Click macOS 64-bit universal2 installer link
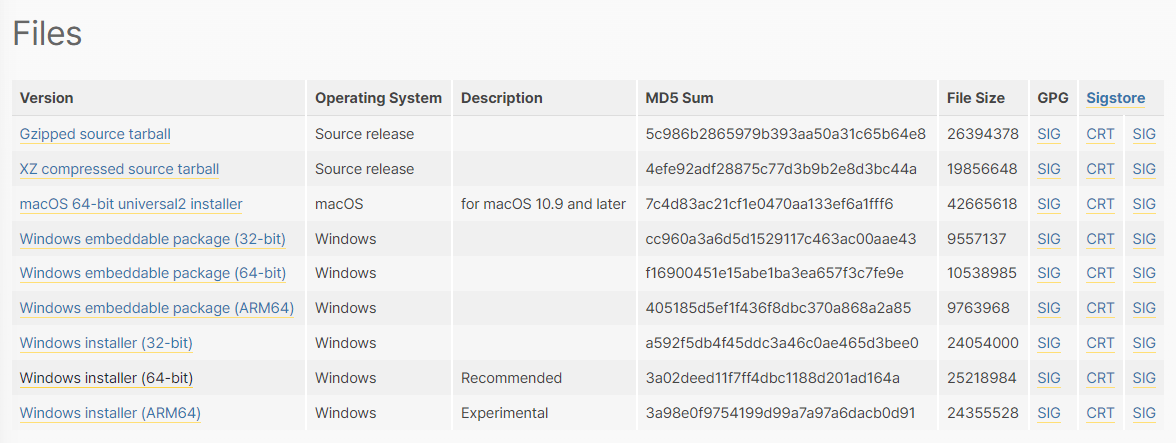This screenshot has height=443, width=1176. (x=131, y=204)
